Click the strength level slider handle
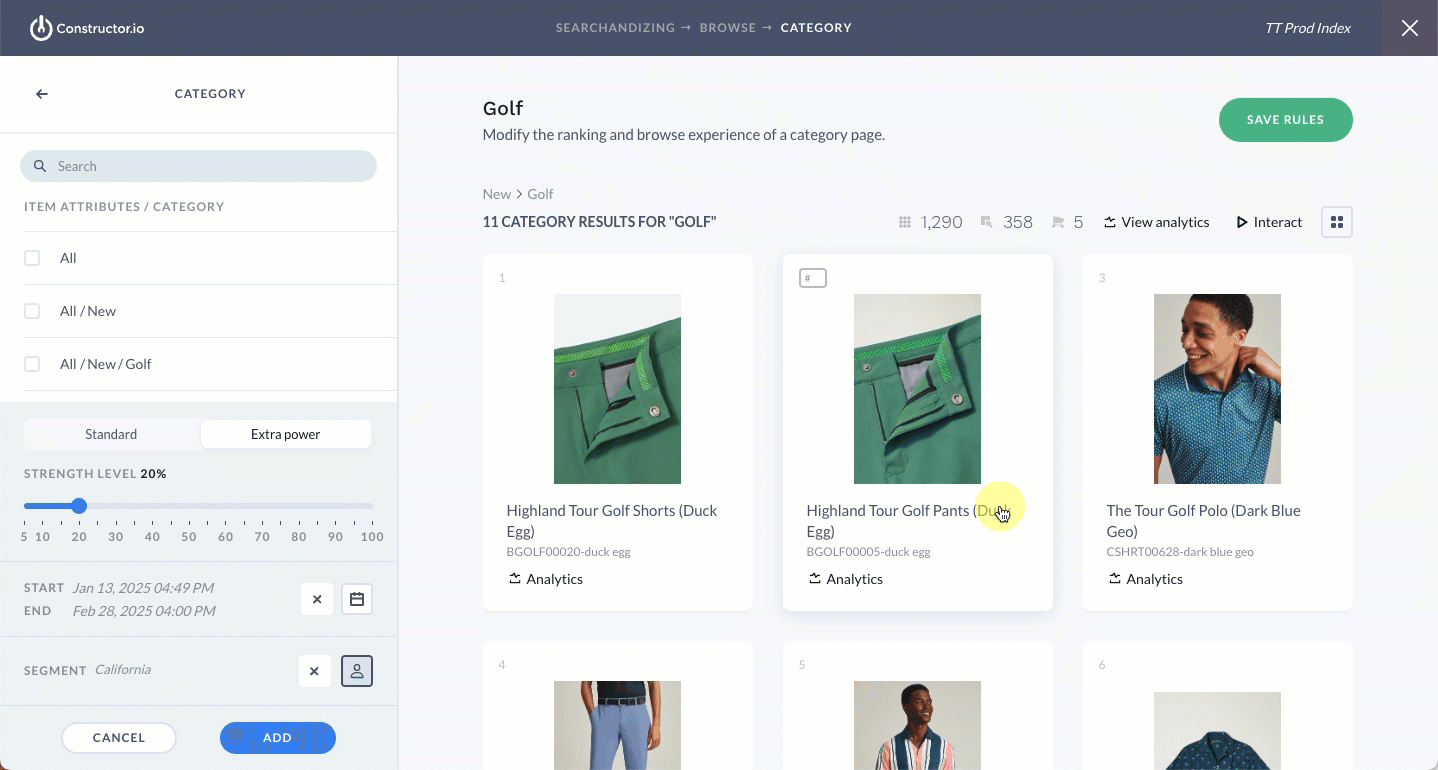Image resolution: width=1438 pixels, height=770 pixels. click(x=79, y=506)
